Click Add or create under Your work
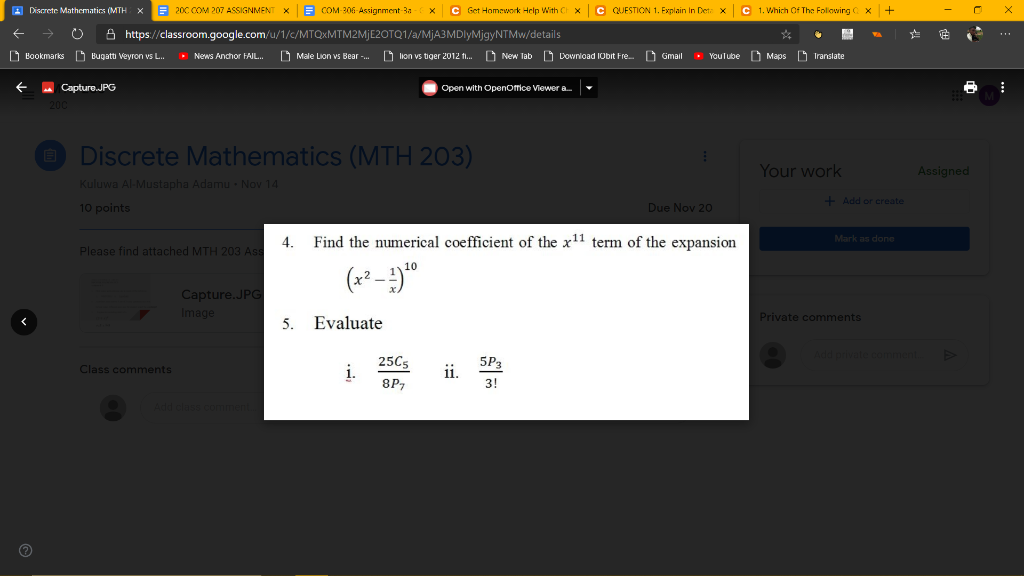Screen dimensions: 1024x576 [864, 201]
